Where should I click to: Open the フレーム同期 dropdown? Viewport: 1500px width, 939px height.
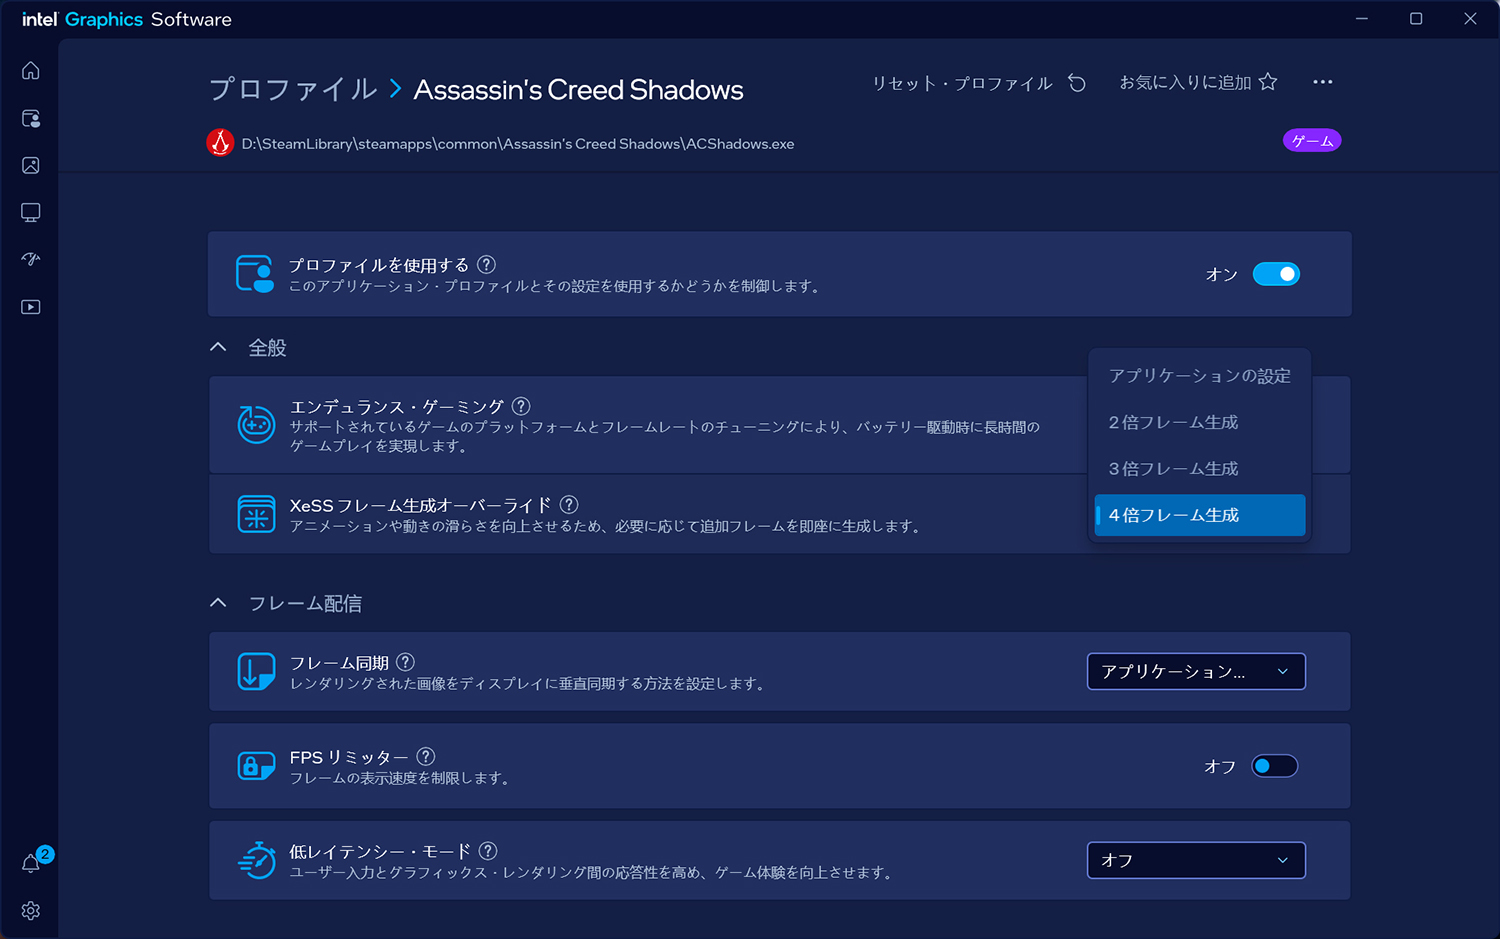pyautogui.click(x=1196, y=671)
